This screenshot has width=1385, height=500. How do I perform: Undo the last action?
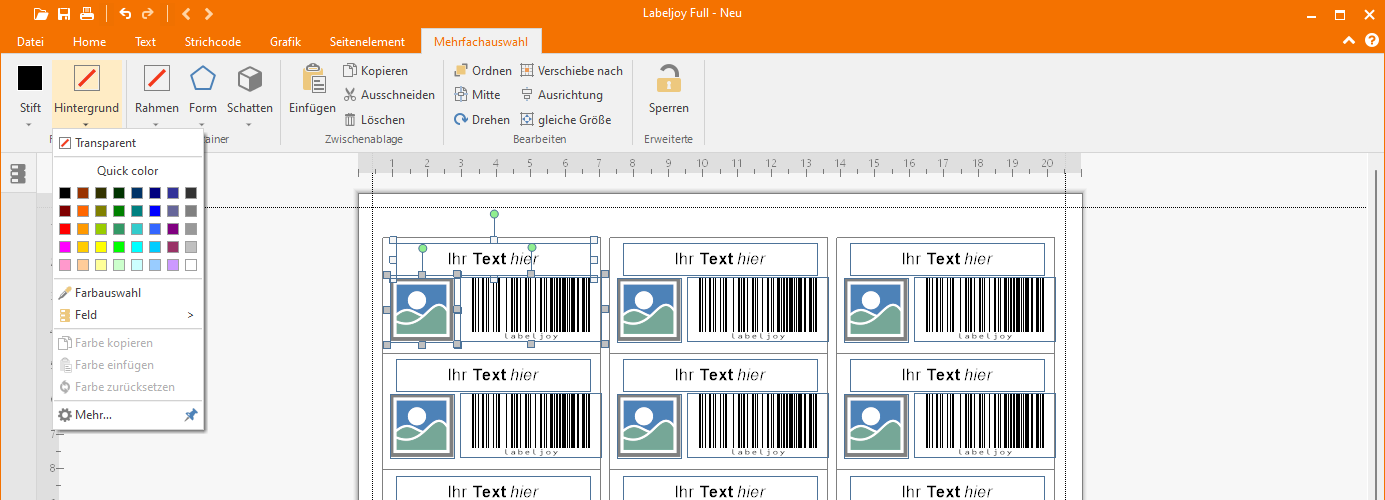click(125, 14)
